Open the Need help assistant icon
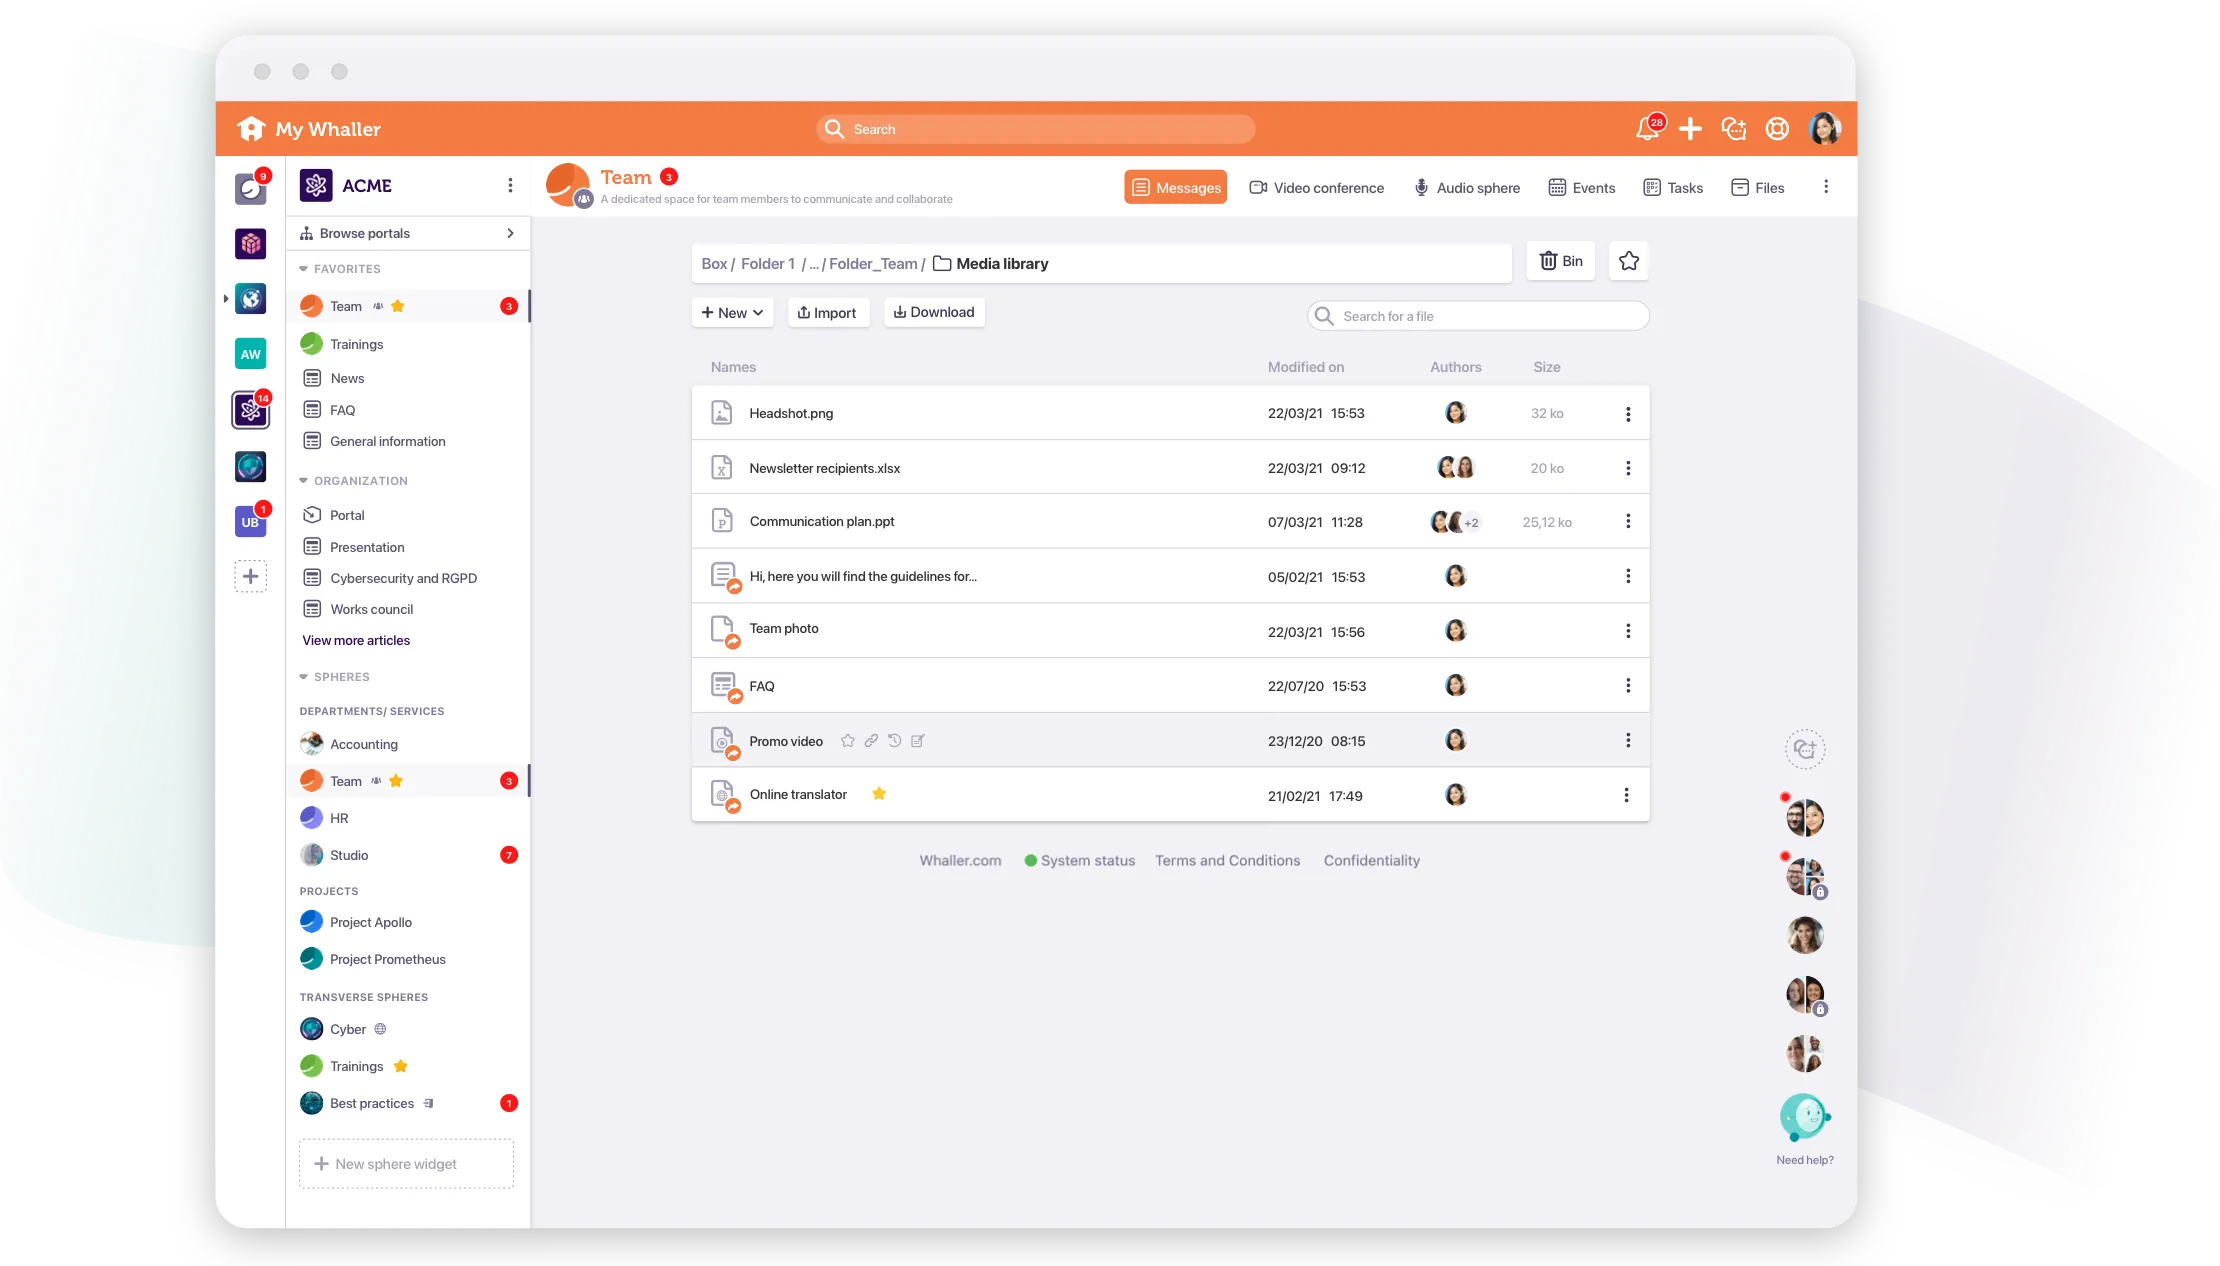 pos(1804,1117)
